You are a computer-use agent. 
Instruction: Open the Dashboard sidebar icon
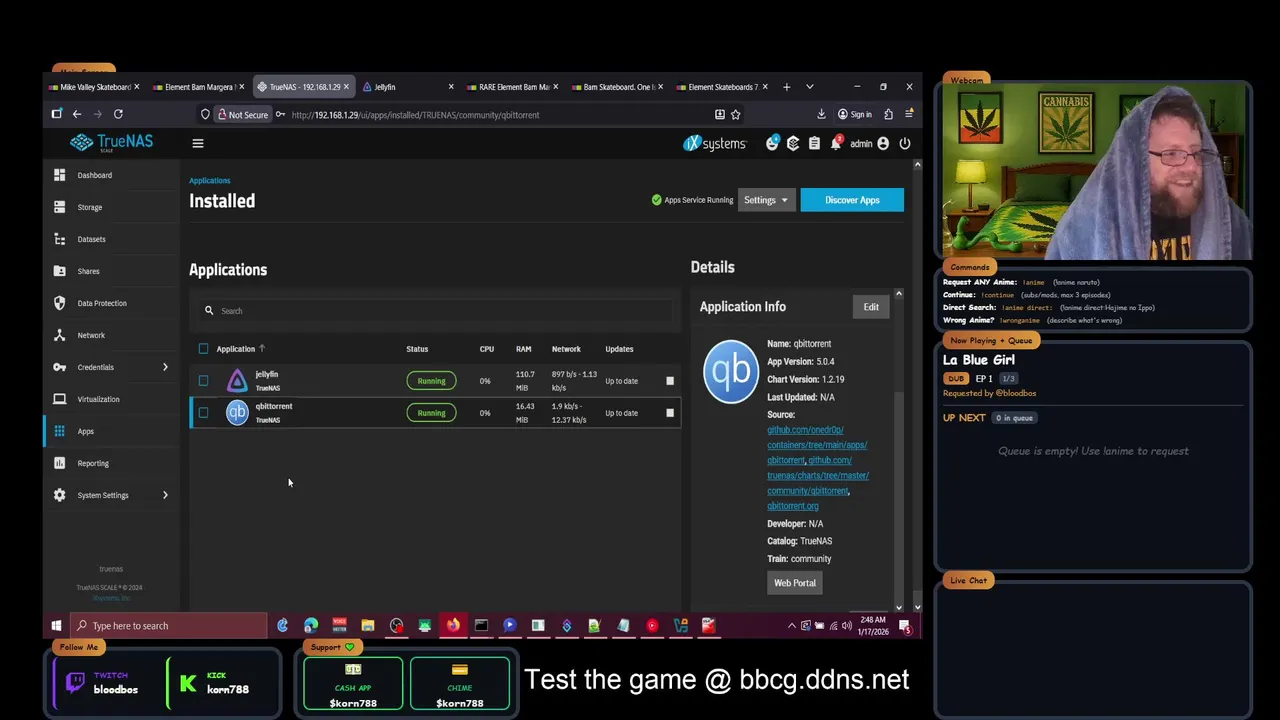point(59,175)
